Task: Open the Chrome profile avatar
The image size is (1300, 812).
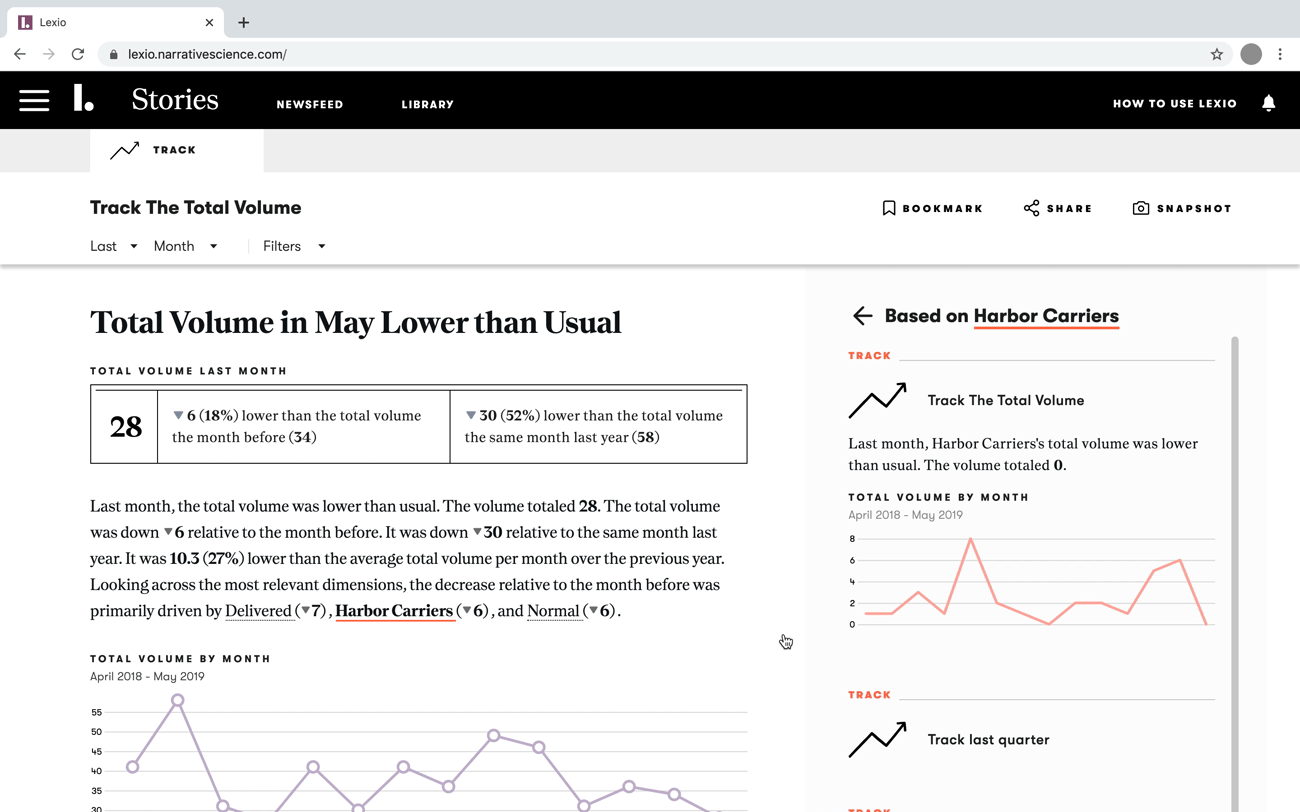Action: 1251,54
